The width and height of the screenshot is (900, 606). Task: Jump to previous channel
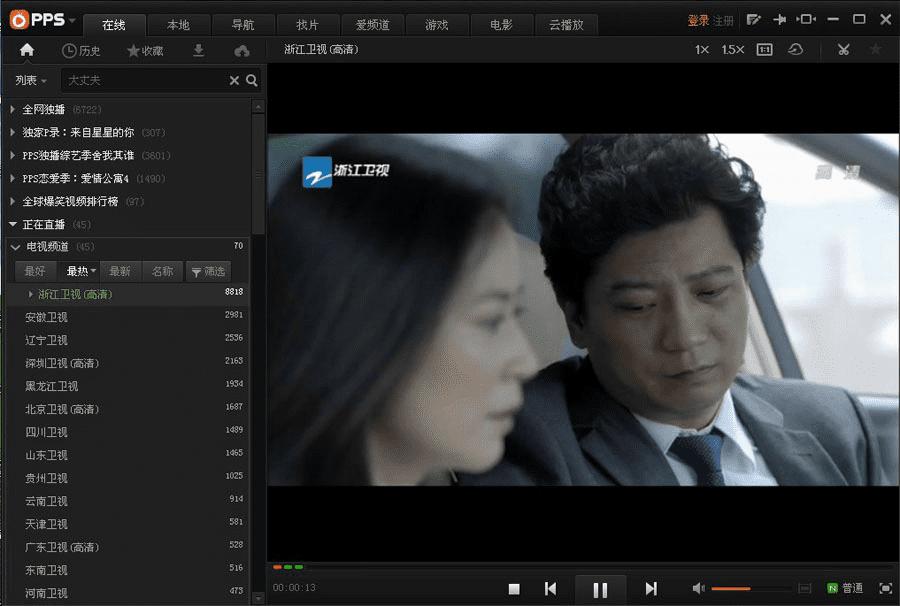pos(550,589)
